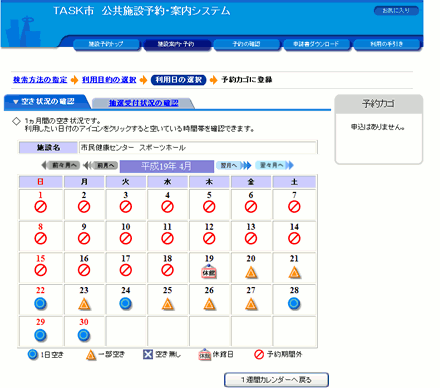Switch to the 抽選受付状況の確認 tab
The image size is (440, 388).
(143, 103)
